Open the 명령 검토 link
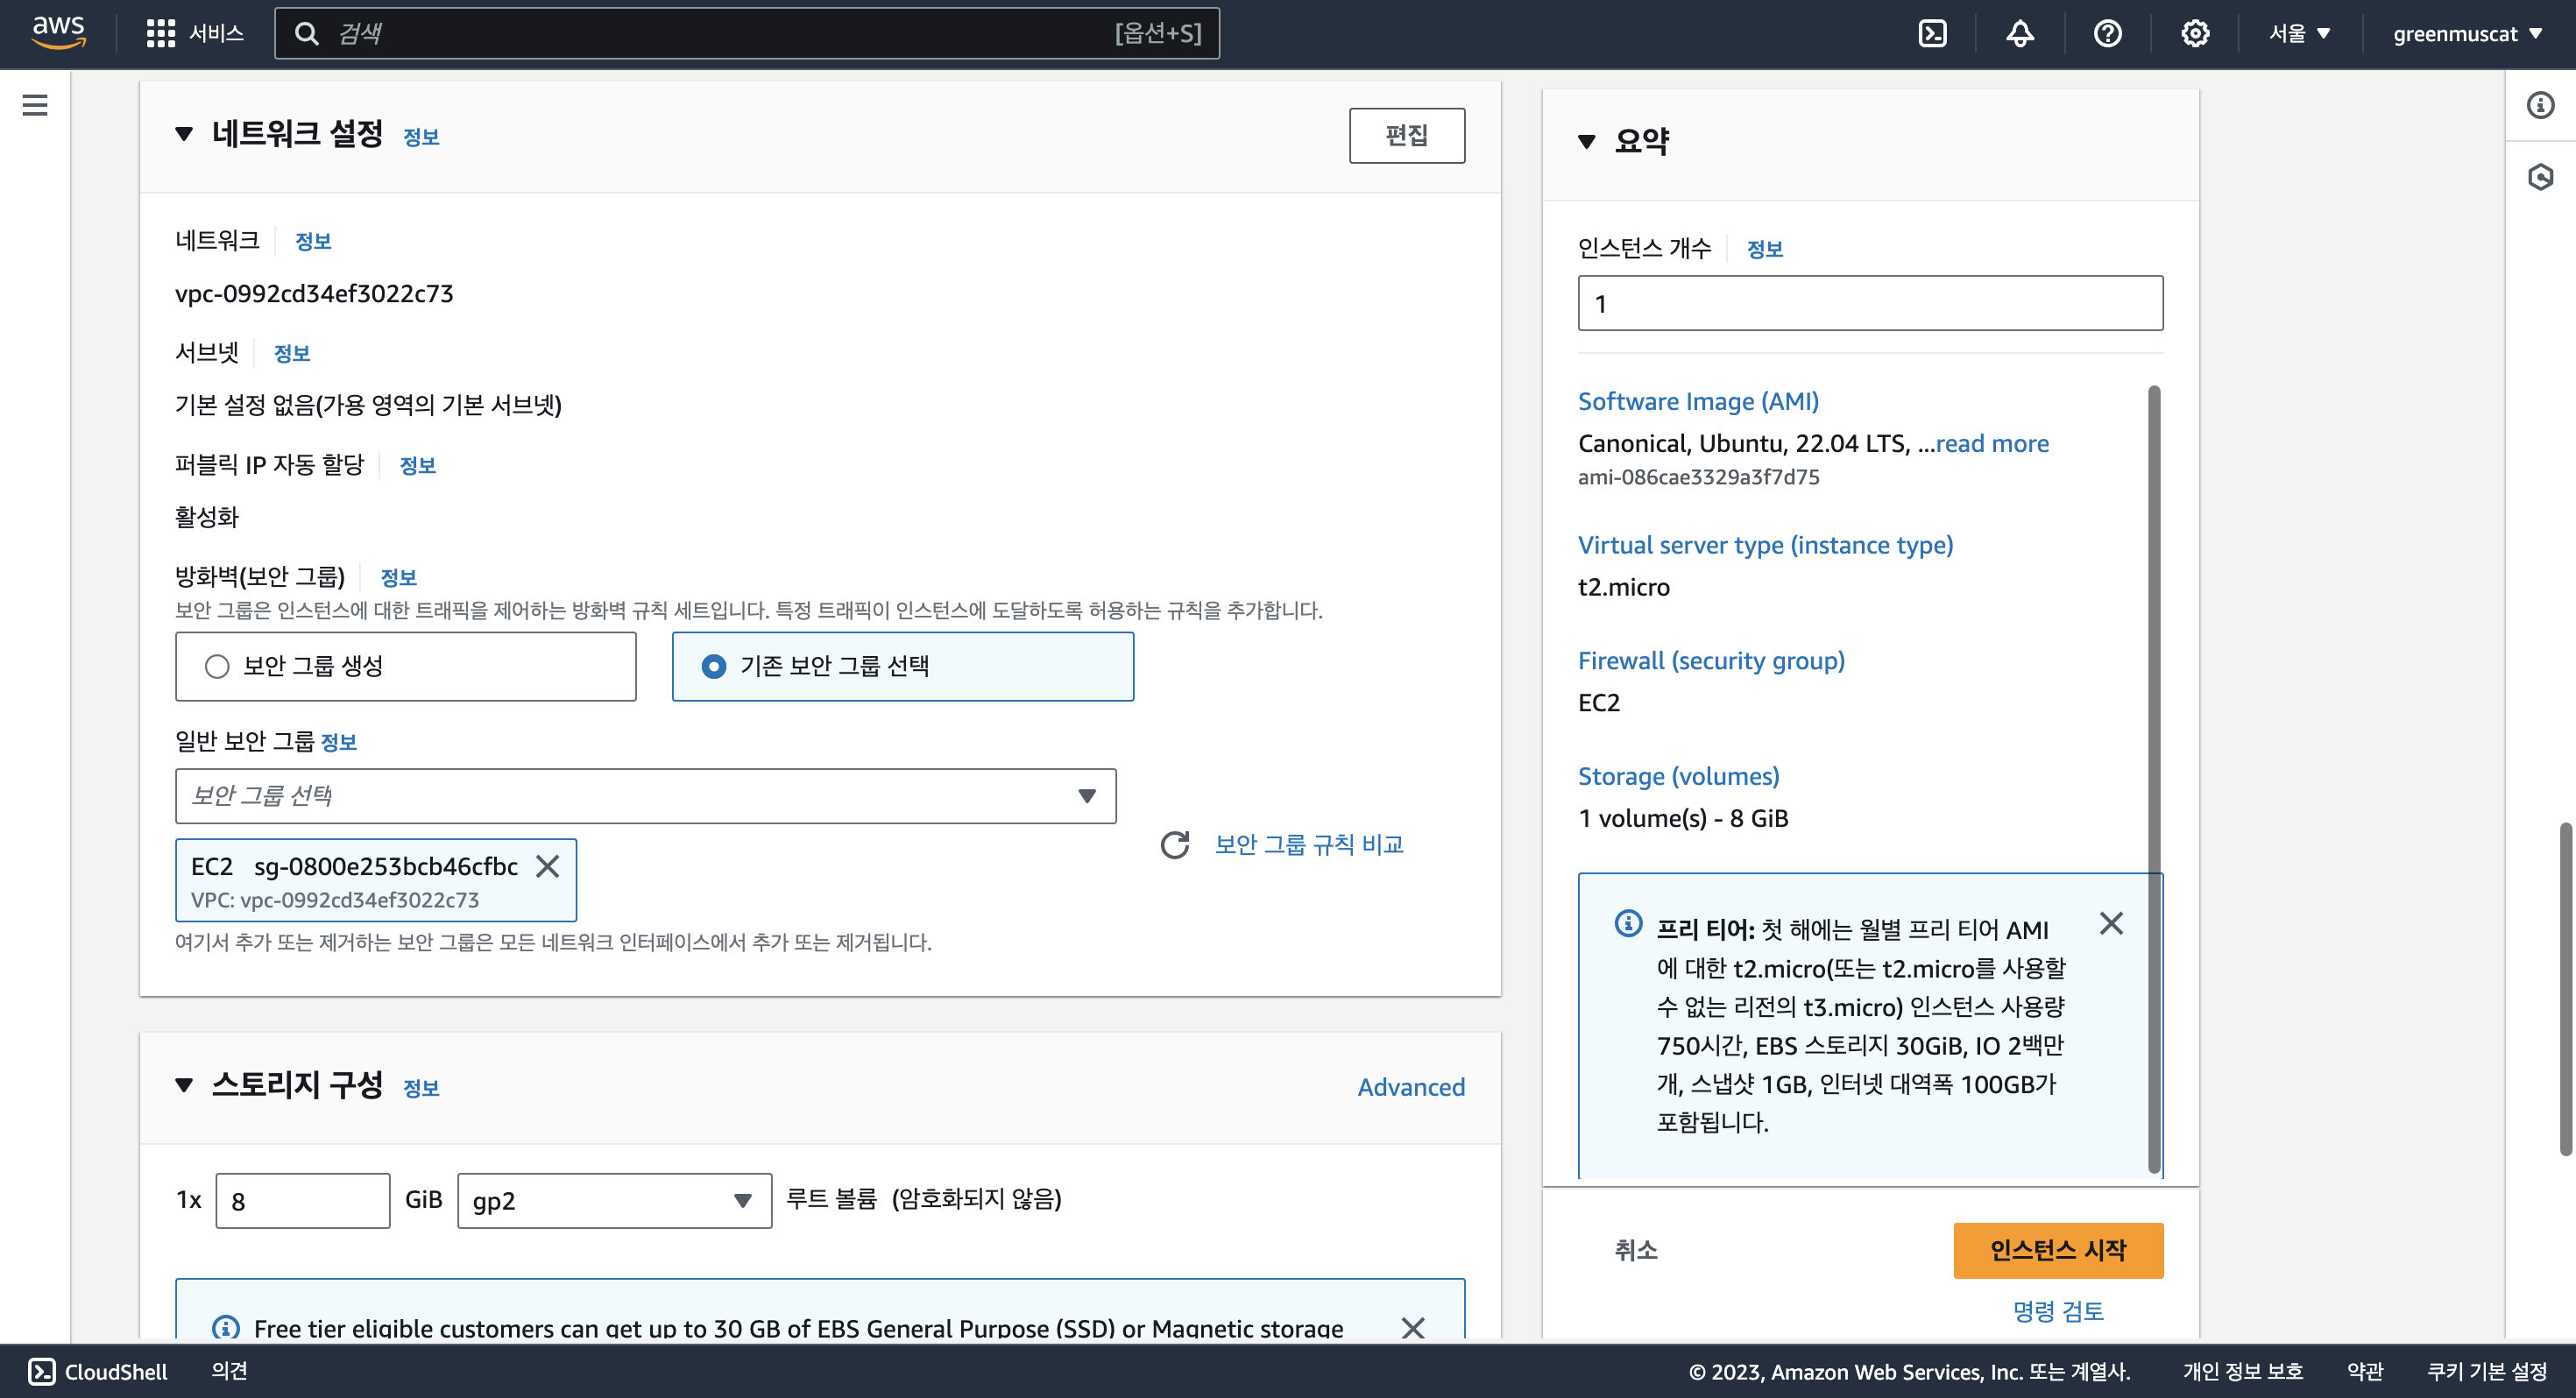The width and height of the screenshot is (2576, 1398). coord(2058,1311)
